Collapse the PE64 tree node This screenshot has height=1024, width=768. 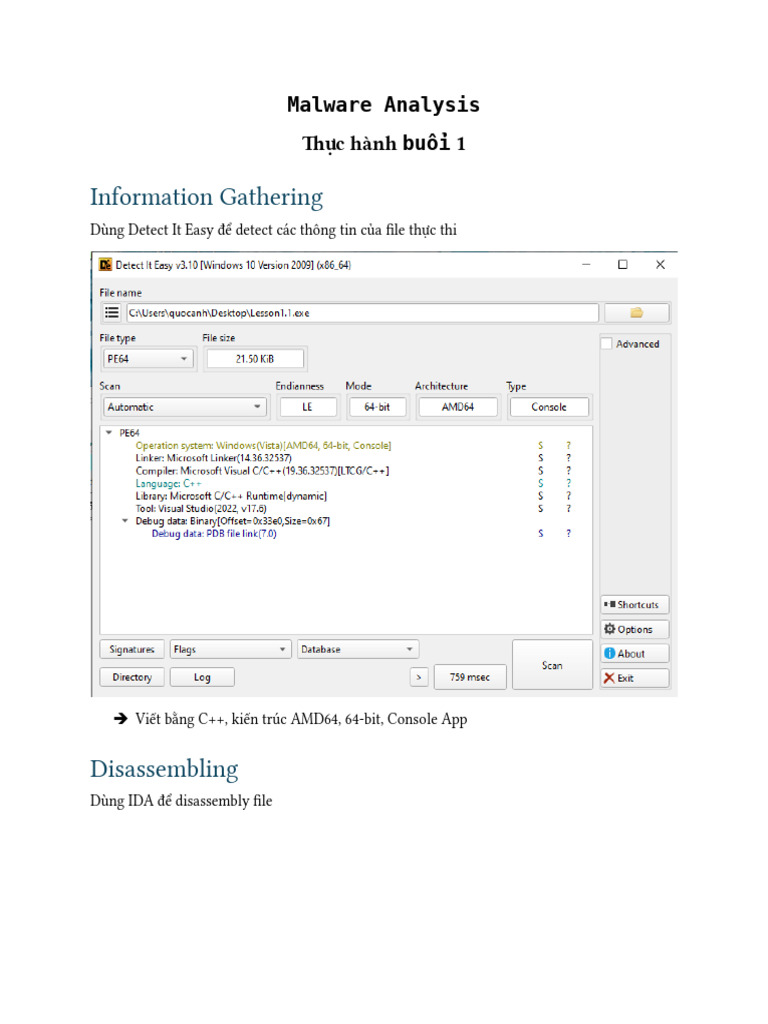click(x=109, y=433)
